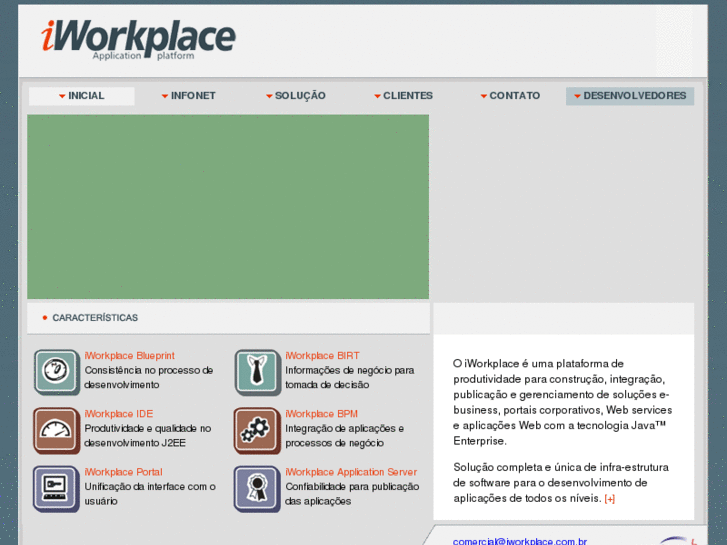727x545 pixels.
Task: Click paragraph starting 'Solução completa e única'
Action: (561, 483)
